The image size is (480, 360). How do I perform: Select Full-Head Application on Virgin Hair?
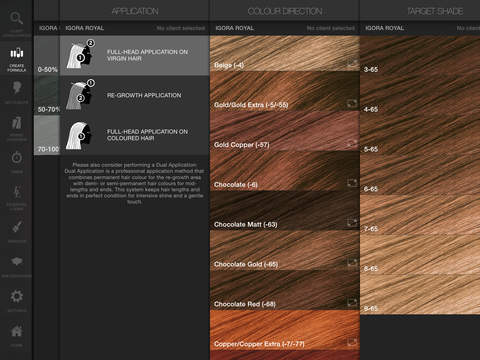[x=135, y=55]
